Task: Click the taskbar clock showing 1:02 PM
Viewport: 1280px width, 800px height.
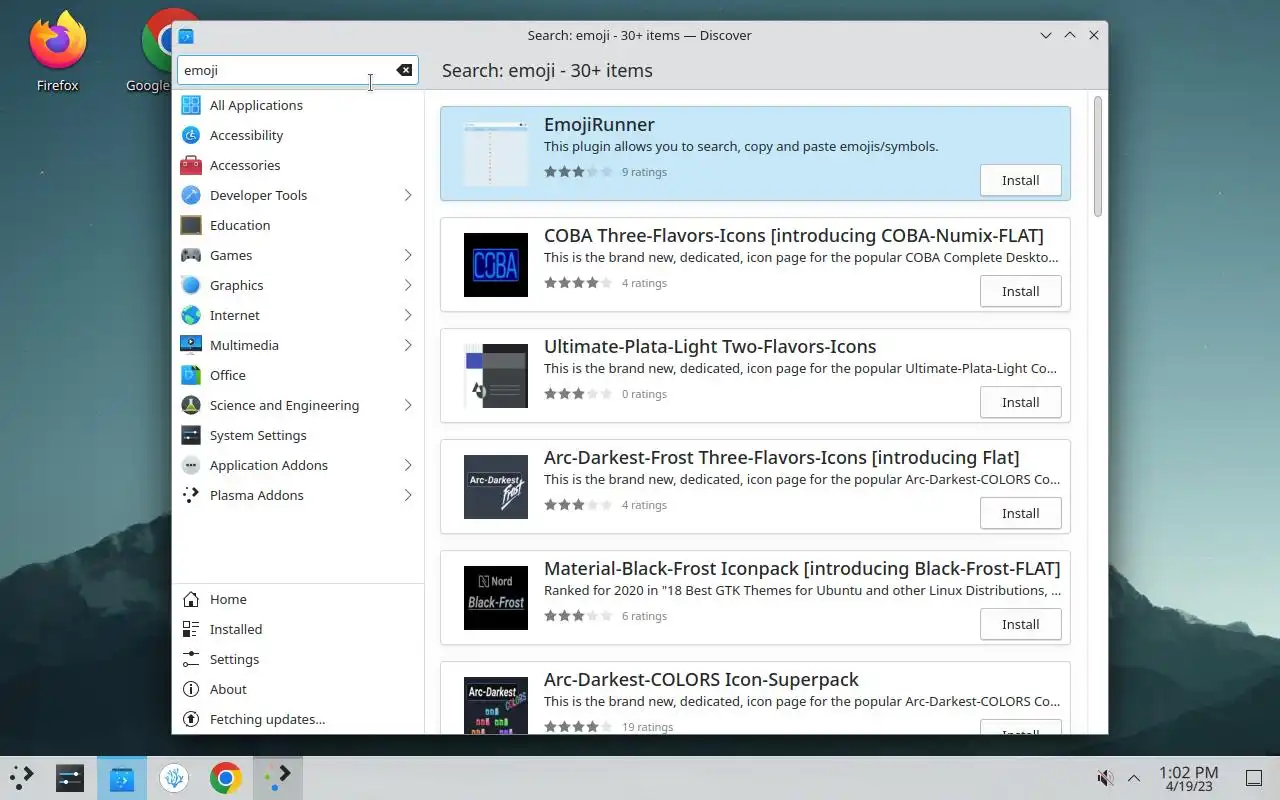Action: (x=1188, y=778)
